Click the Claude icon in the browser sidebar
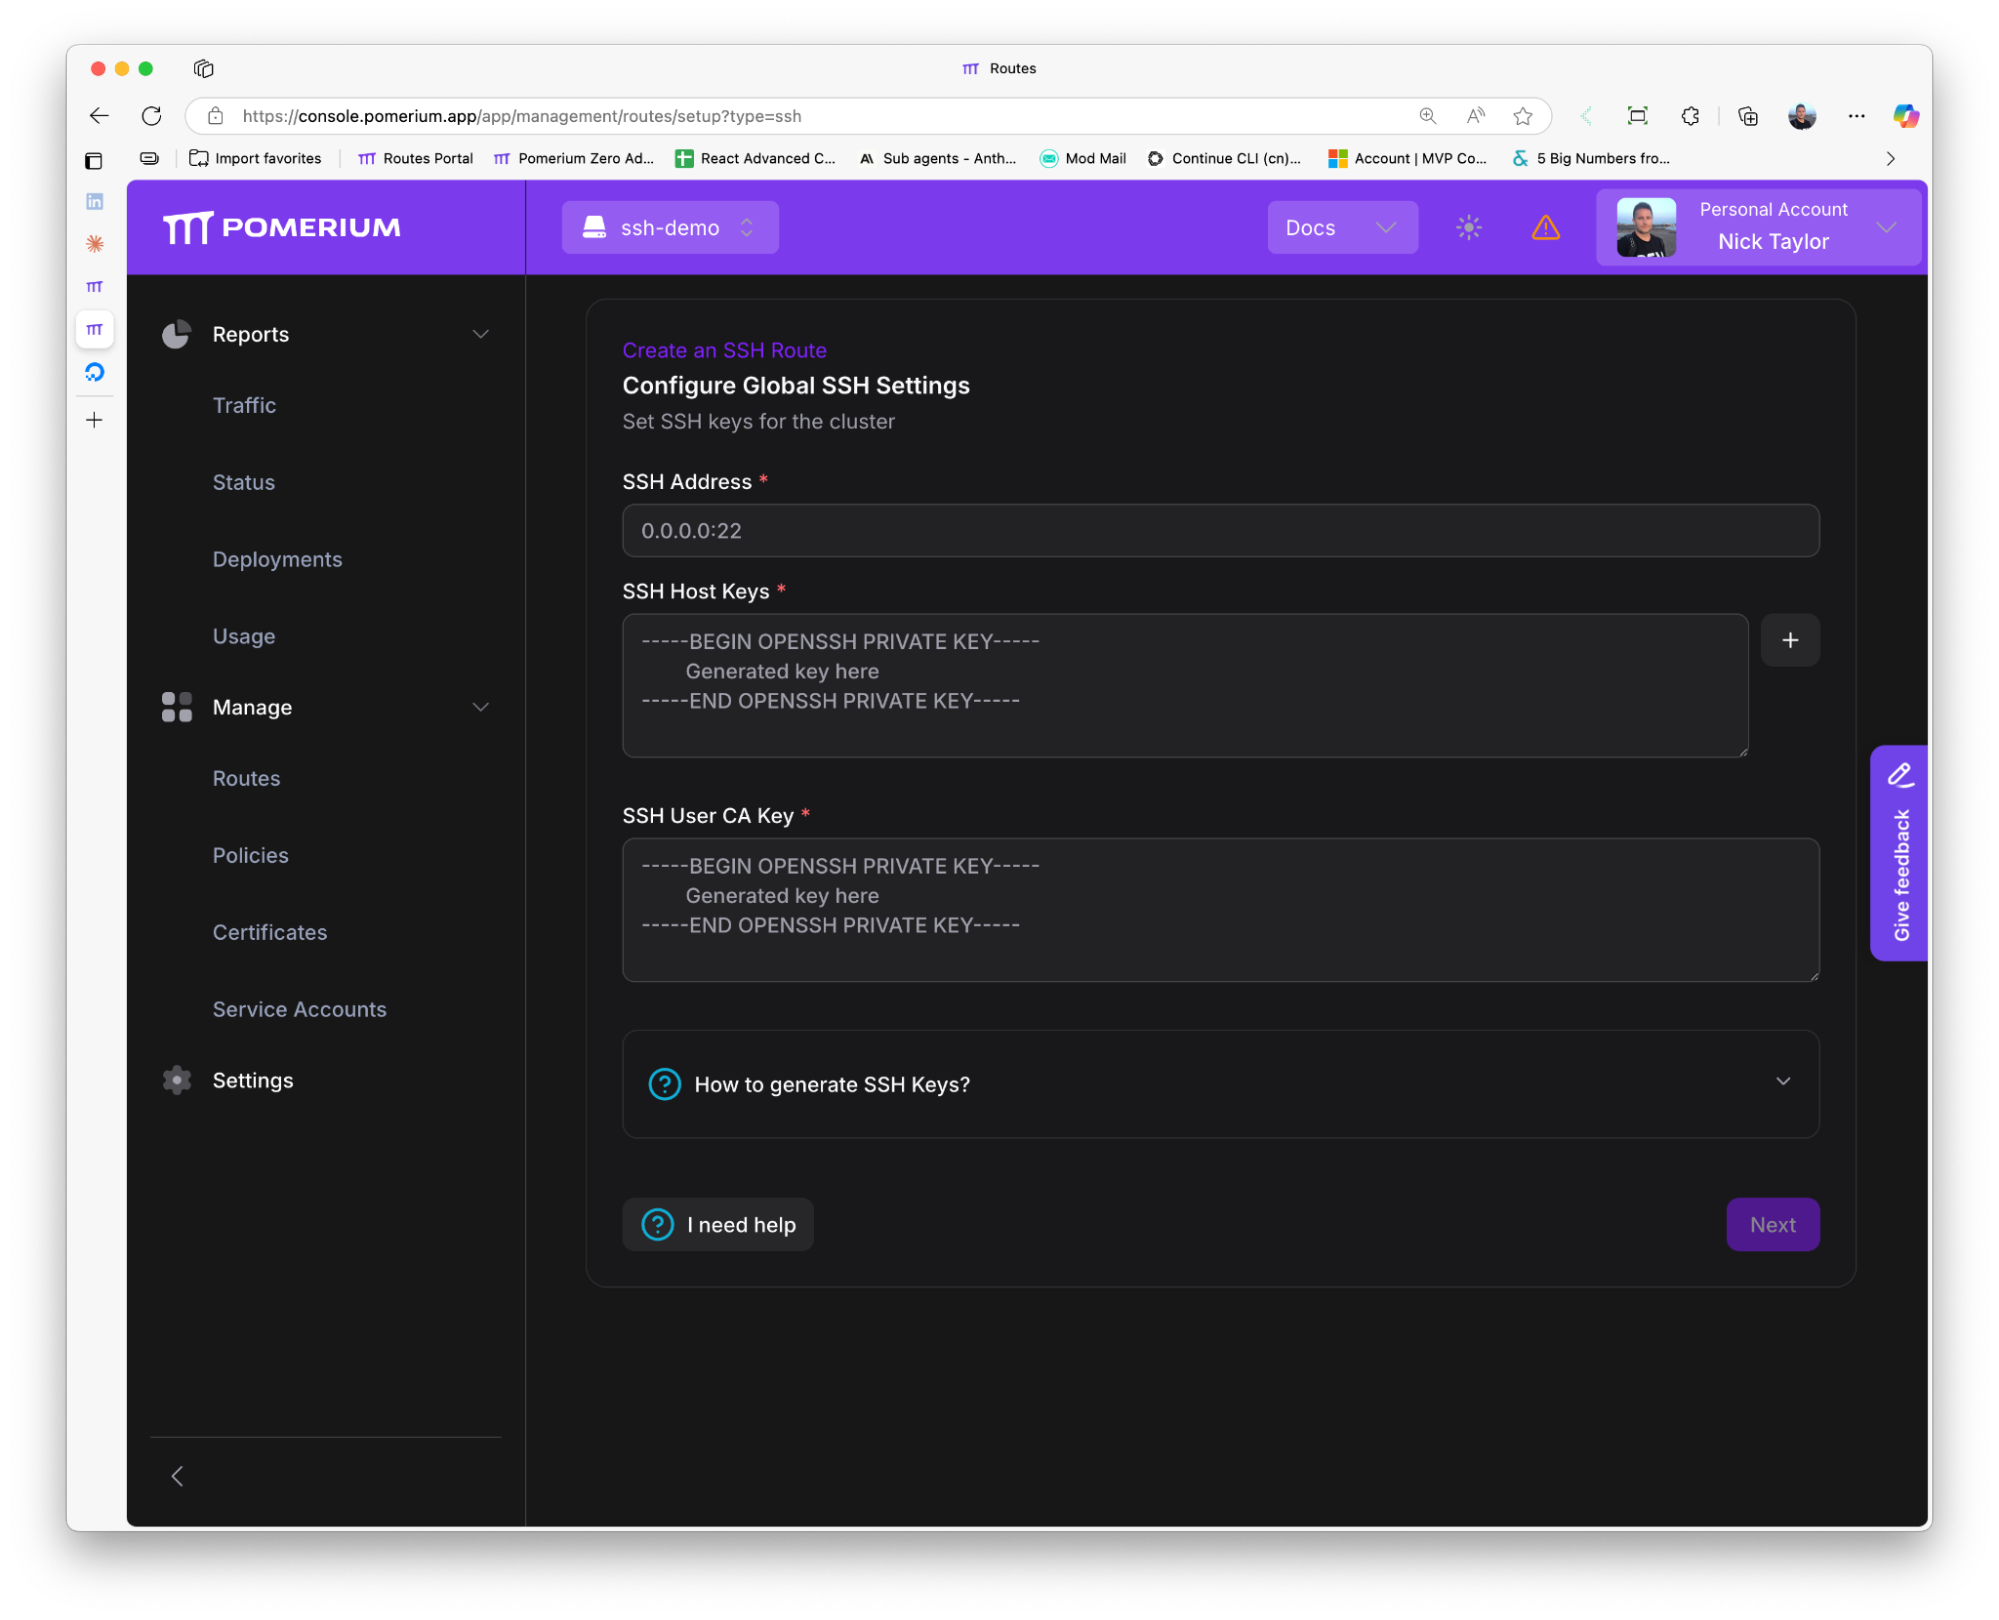This screenshot has height=1620, width=1999. (x=95, y=243)
